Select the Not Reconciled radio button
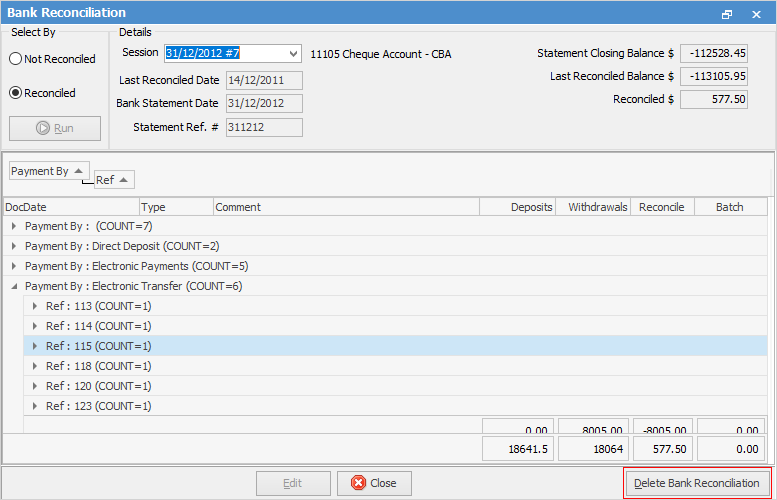The height and width of the screenshot is (500, 777). click(x=16, y=59)
